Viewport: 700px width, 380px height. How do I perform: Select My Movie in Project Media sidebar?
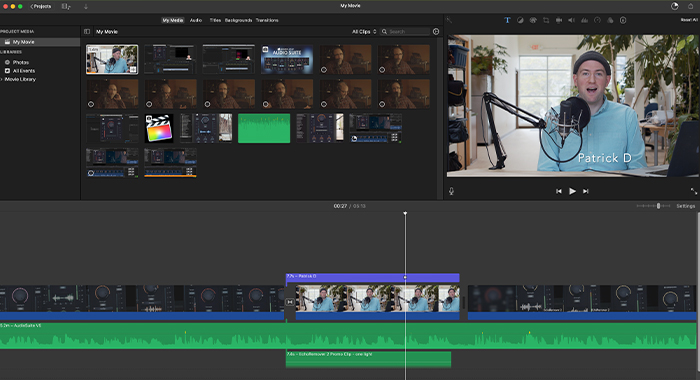(x=40, y=42)
